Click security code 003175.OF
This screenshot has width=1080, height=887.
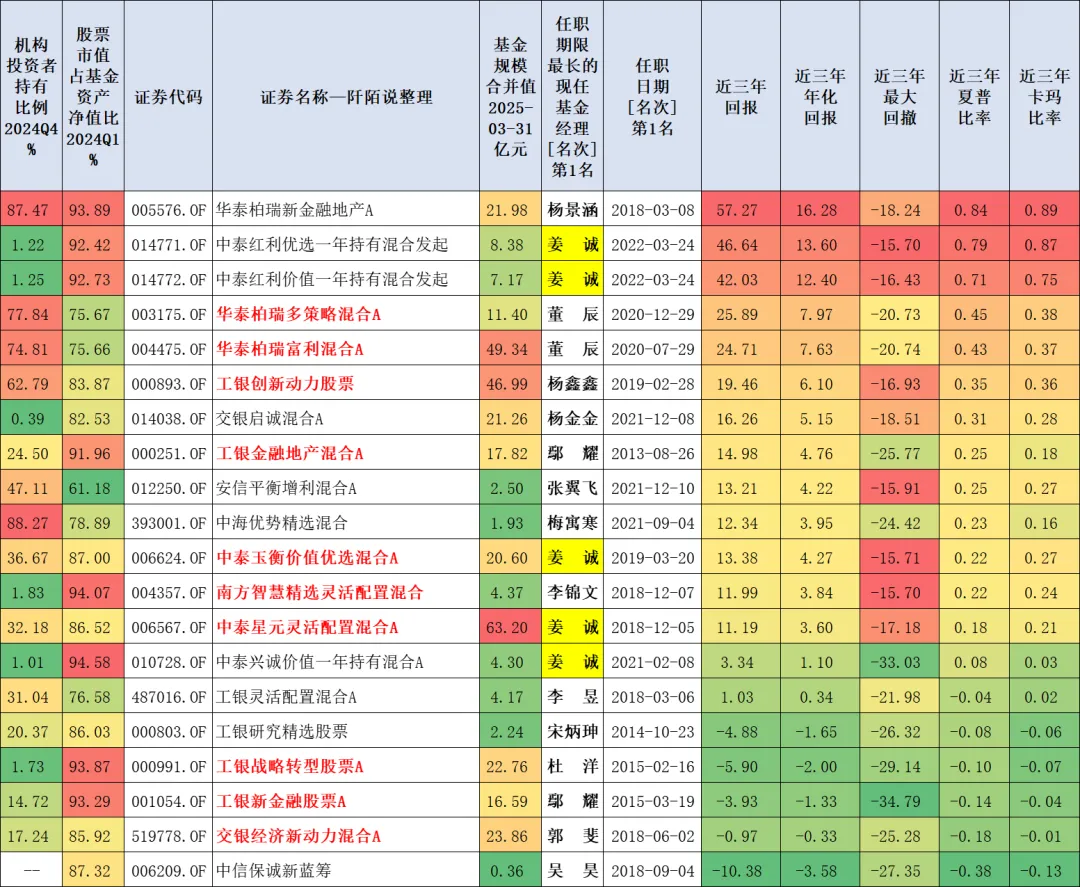(x=169, y=314)
